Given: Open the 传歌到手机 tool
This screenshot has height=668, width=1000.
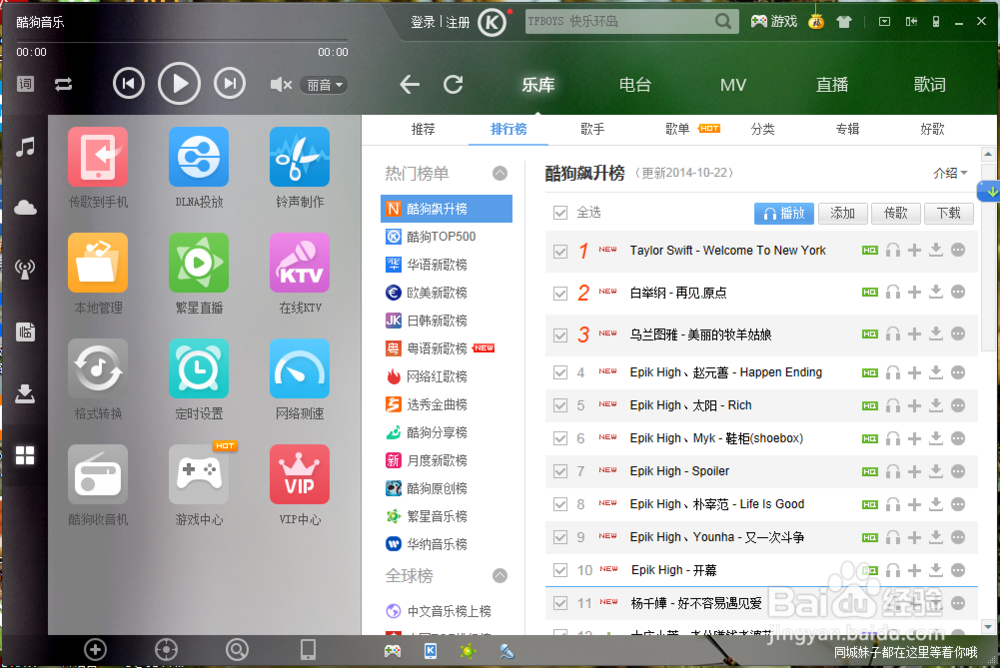Looking at the screenshot, I should click(x=98, y=157).
